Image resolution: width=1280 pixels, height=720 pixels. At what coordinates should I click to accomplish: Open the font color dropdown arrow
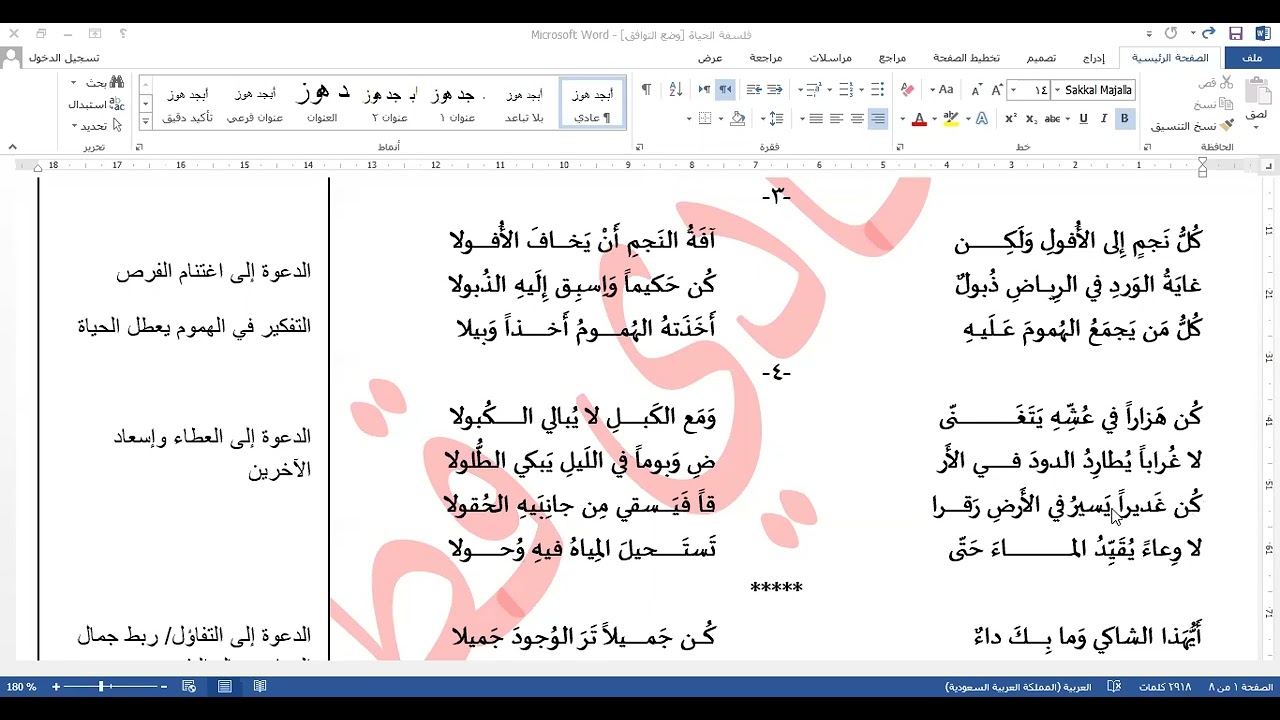coord(902,118)
